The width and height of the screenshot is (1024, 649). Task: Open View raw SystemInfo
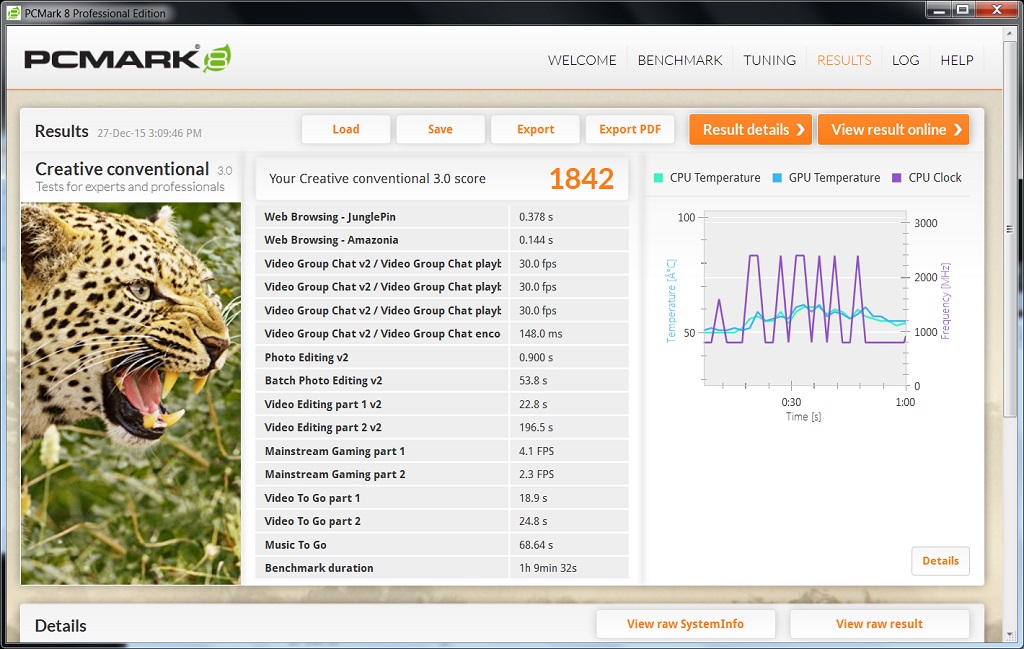[x=685, y=624]
